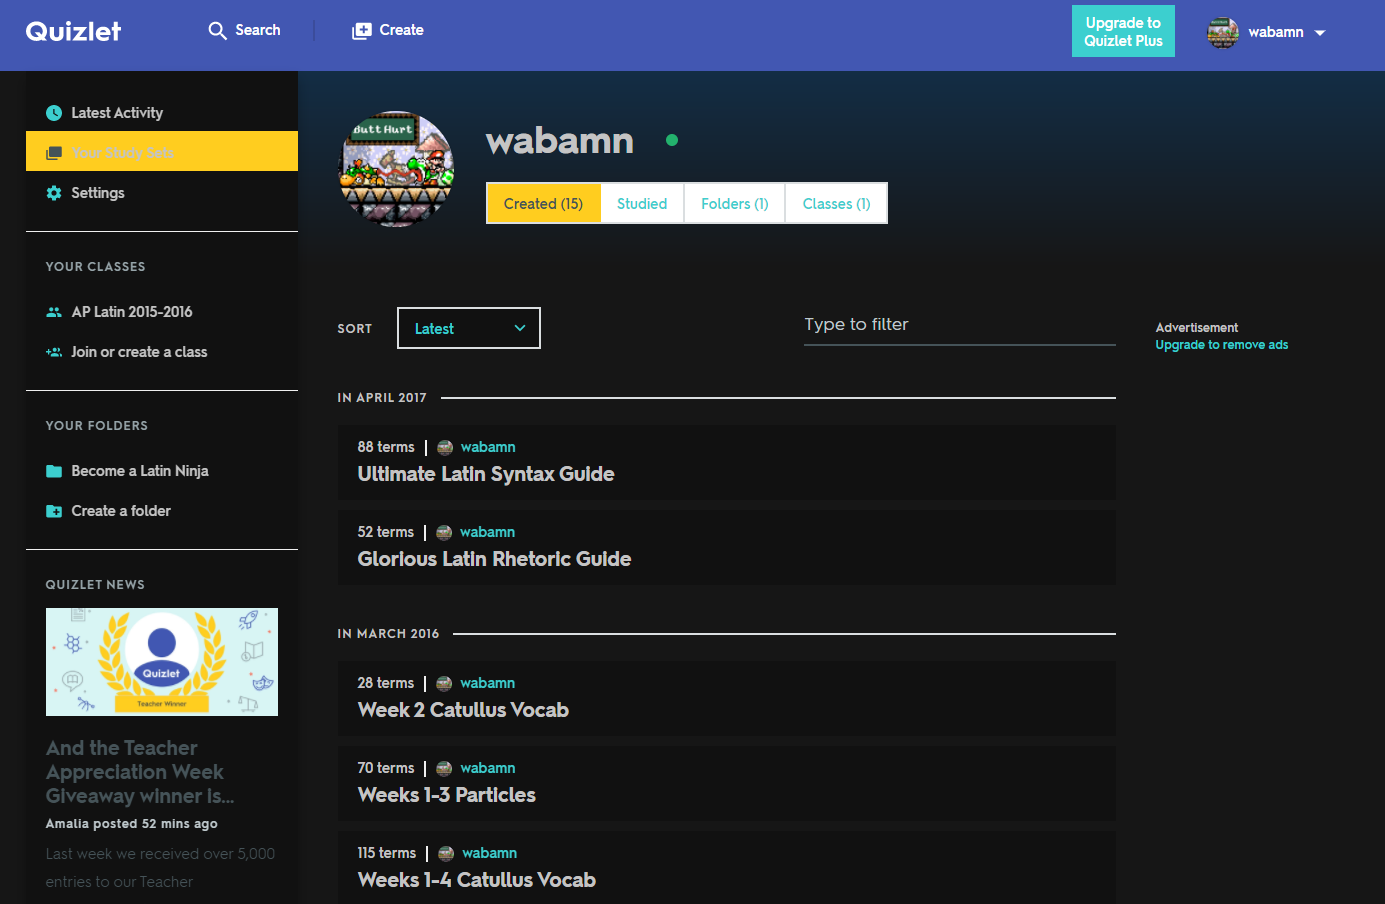Open the Ultimate Latin Syntax Guide set
This screenshot has width=1385, height=904.
click(486, 473)
